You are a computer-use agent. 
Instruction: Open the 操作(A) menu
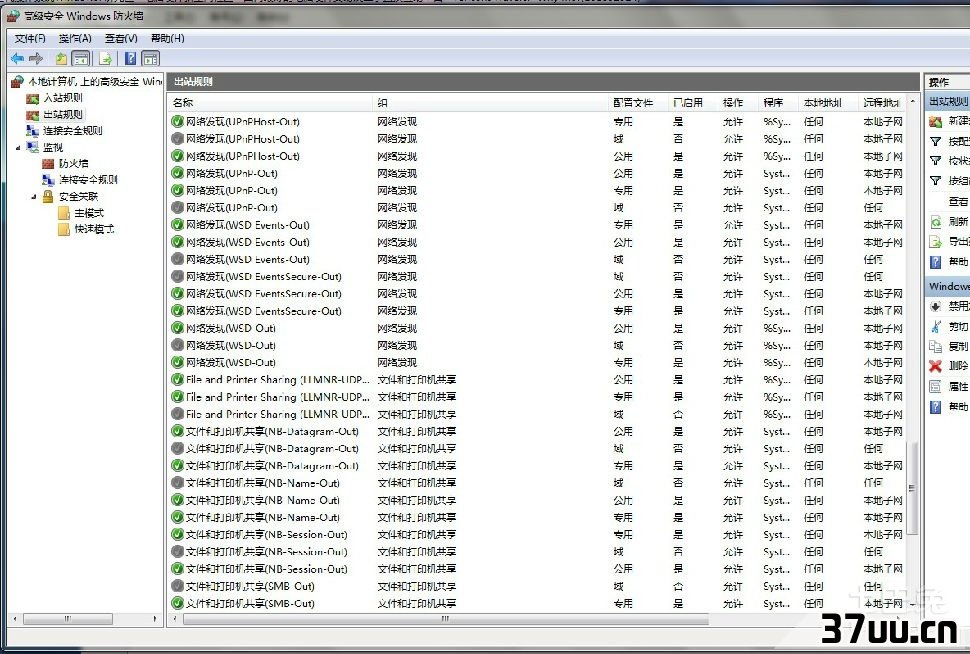coord(75,38)
